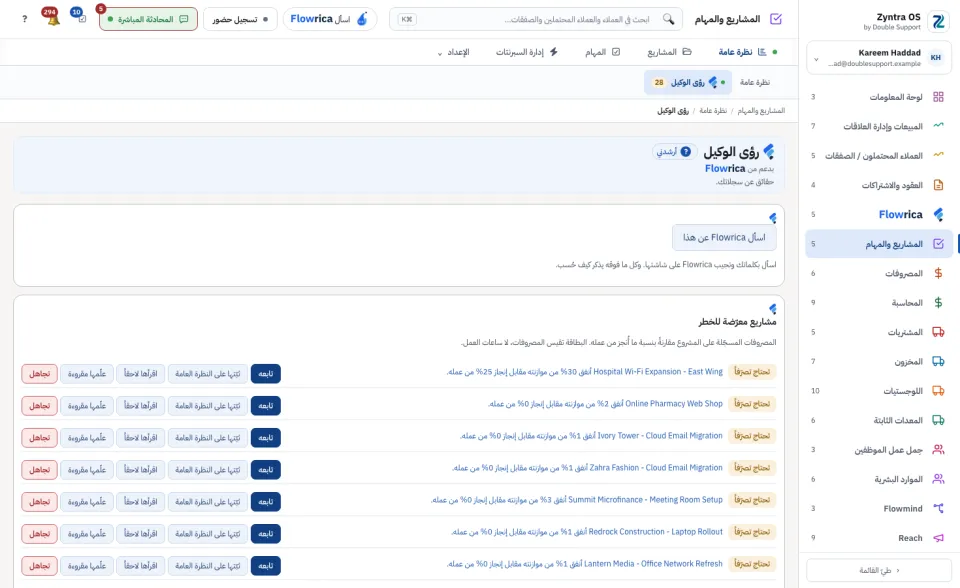This screenshot has width=960, height=588.
Task: Open جمل عمل الموظفين people icon
Action: (938, 450)
